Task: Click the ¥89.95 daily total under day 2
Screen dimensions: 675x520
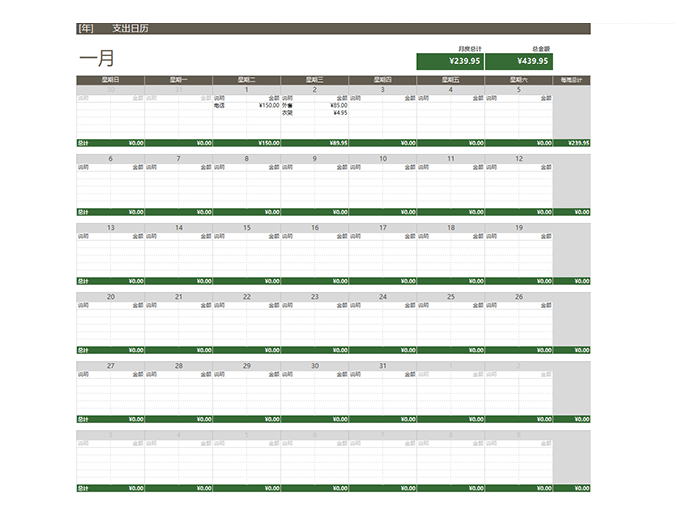Action: [x=339, y=143]
